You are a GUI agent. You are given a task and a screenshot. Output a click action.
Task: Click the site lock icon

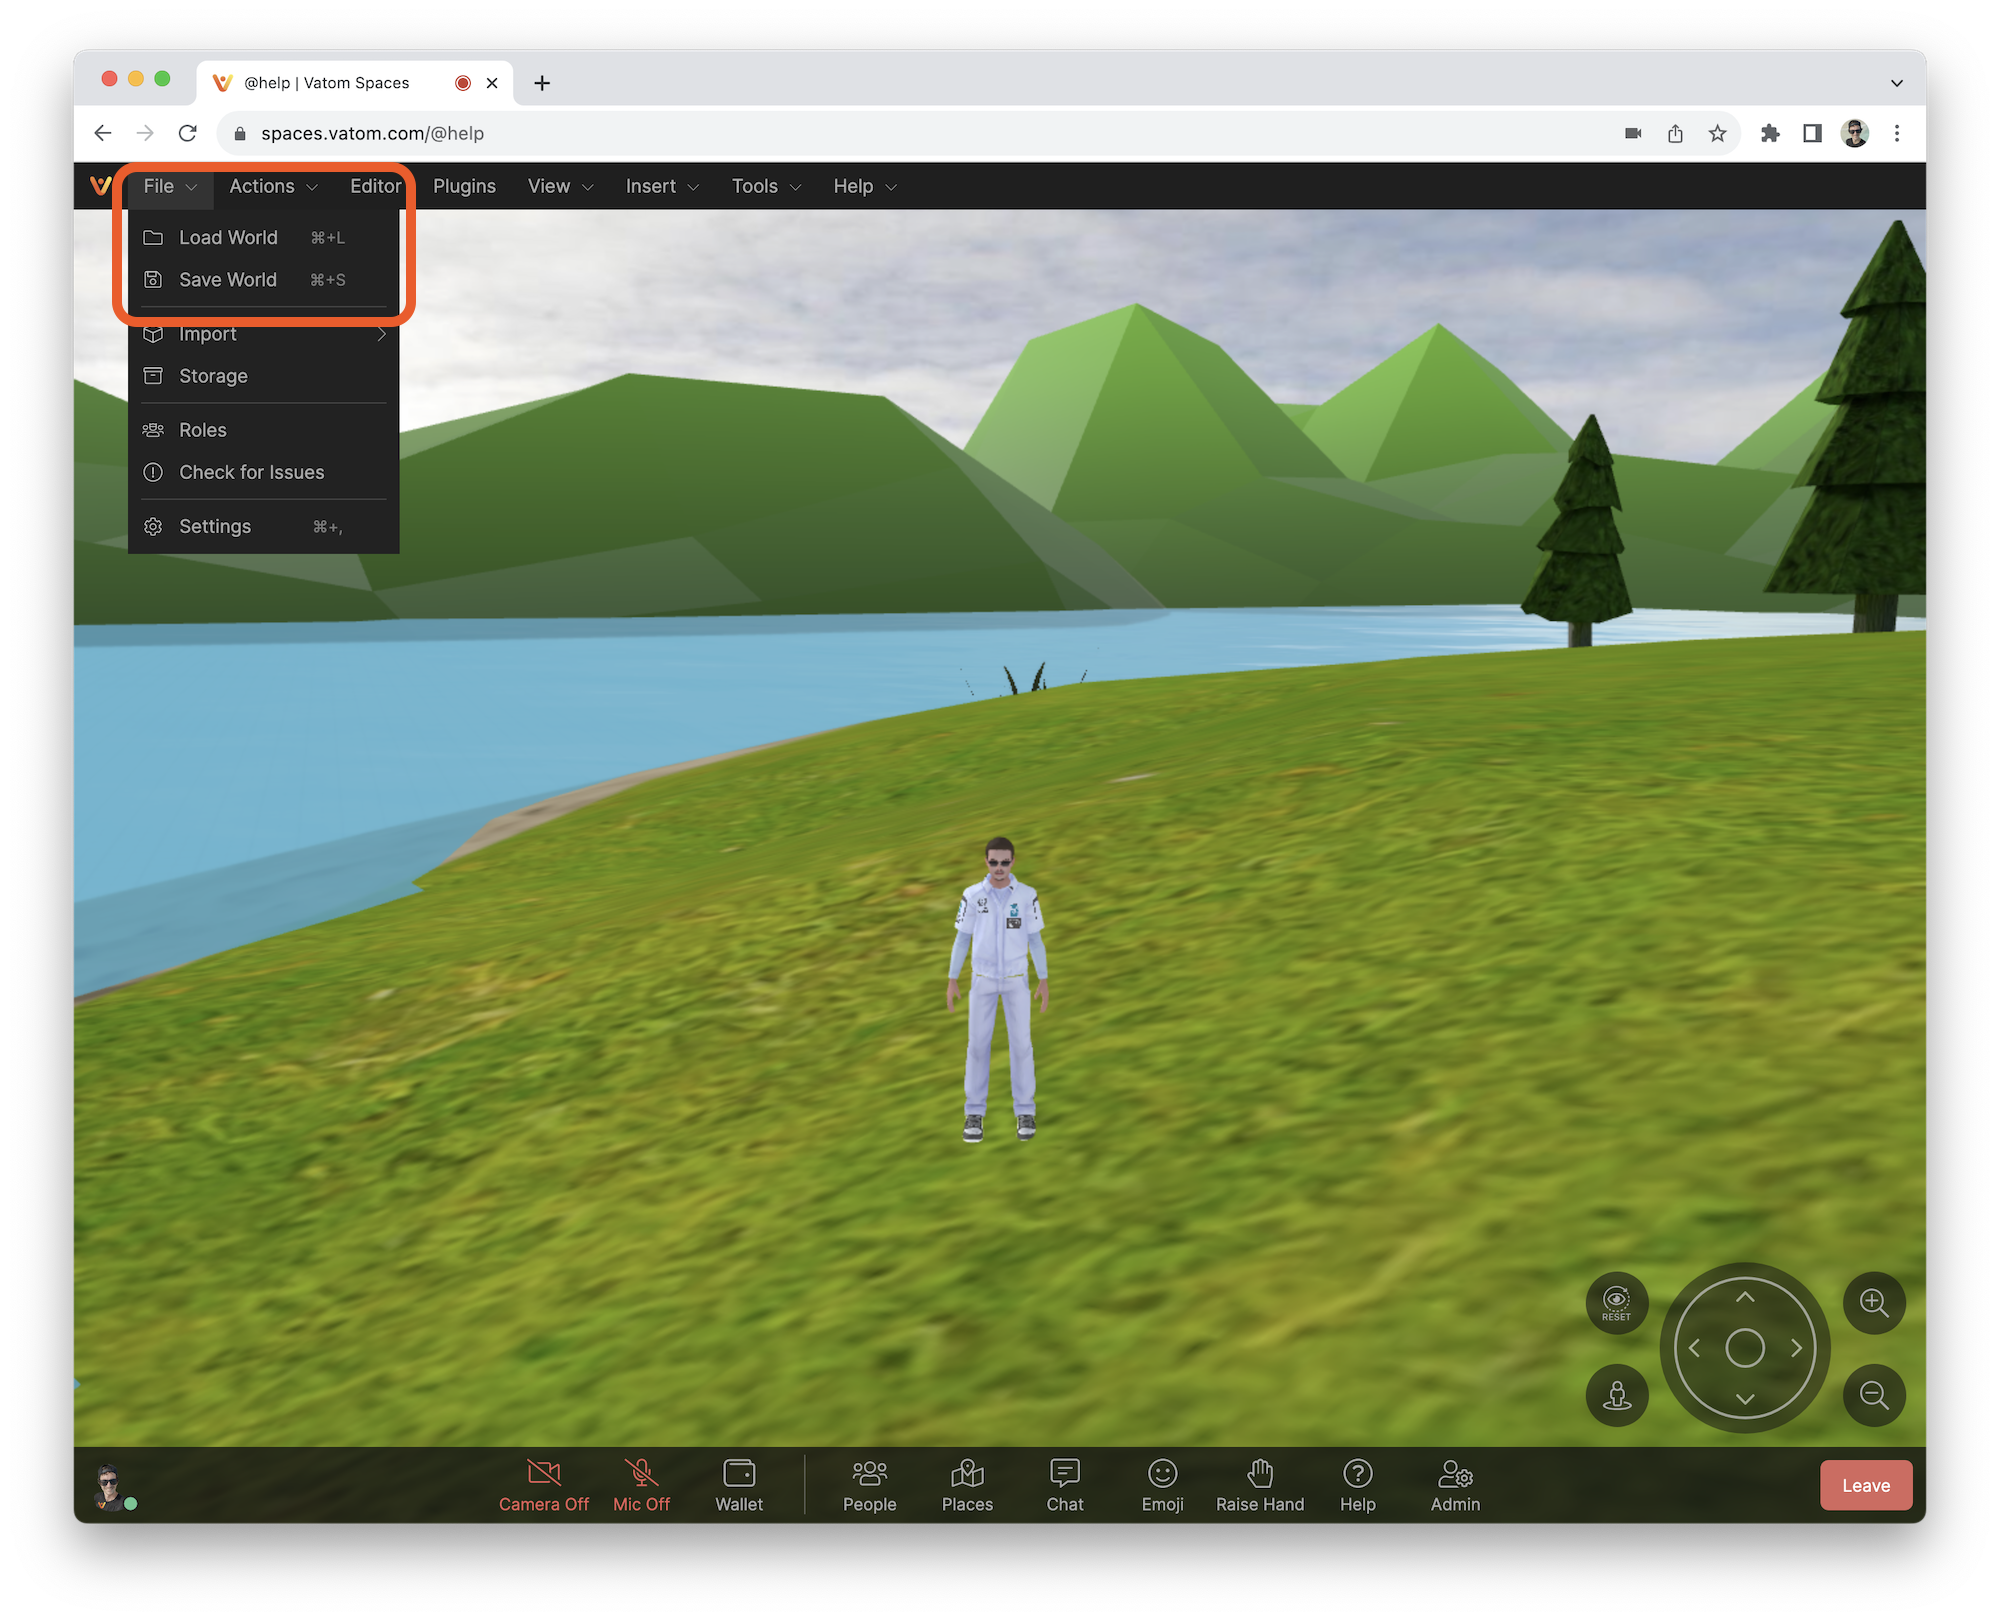coord(240,133)
